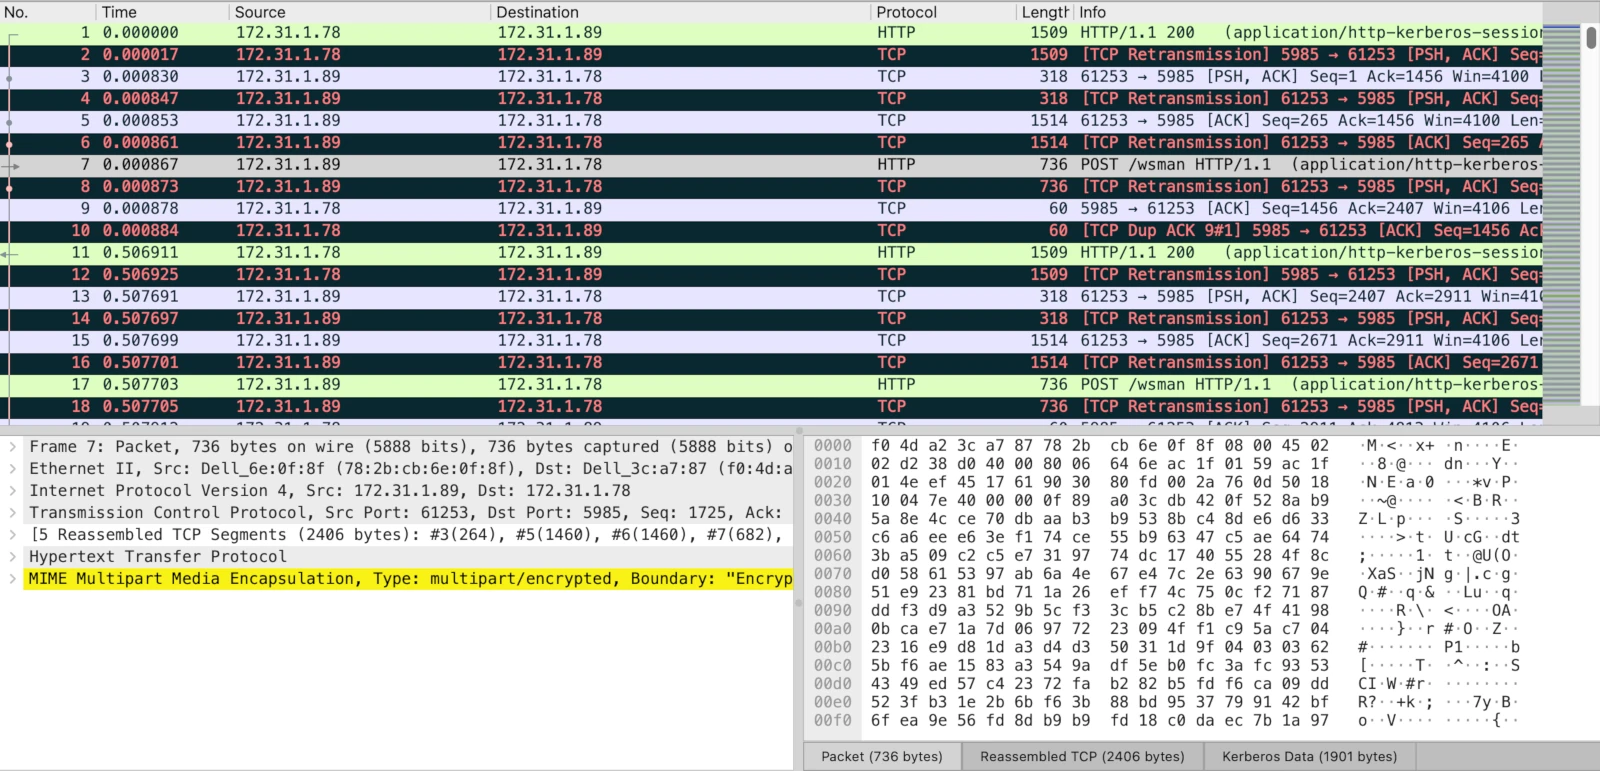1600x771 pixels.
Task: Click hex offset 0000 in bytes pane
Action: click(x=832, y=446)
